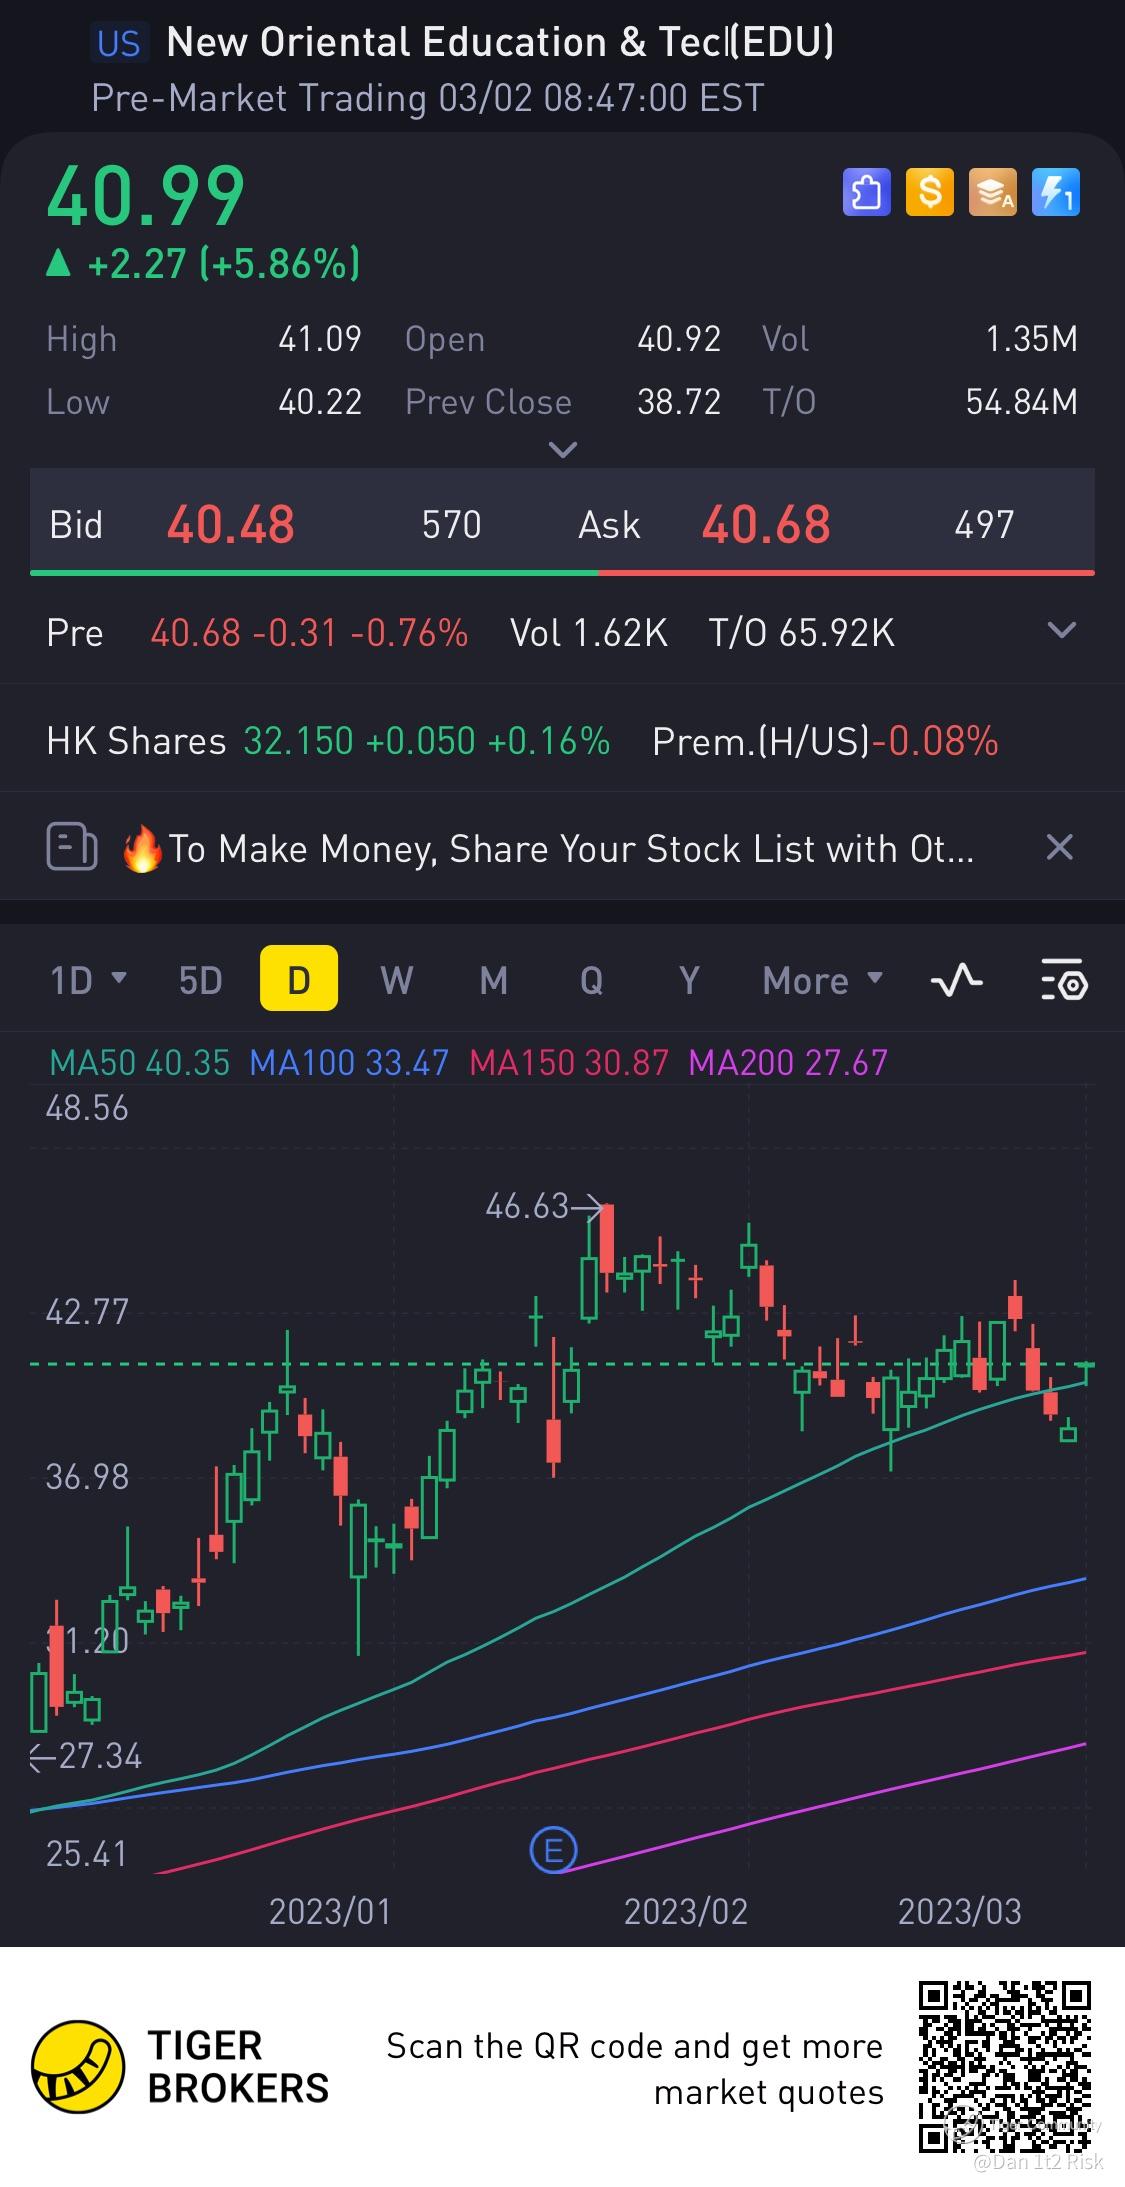Tap the blue share icon badge
1125x2187 pixels.
pos(866,193)
